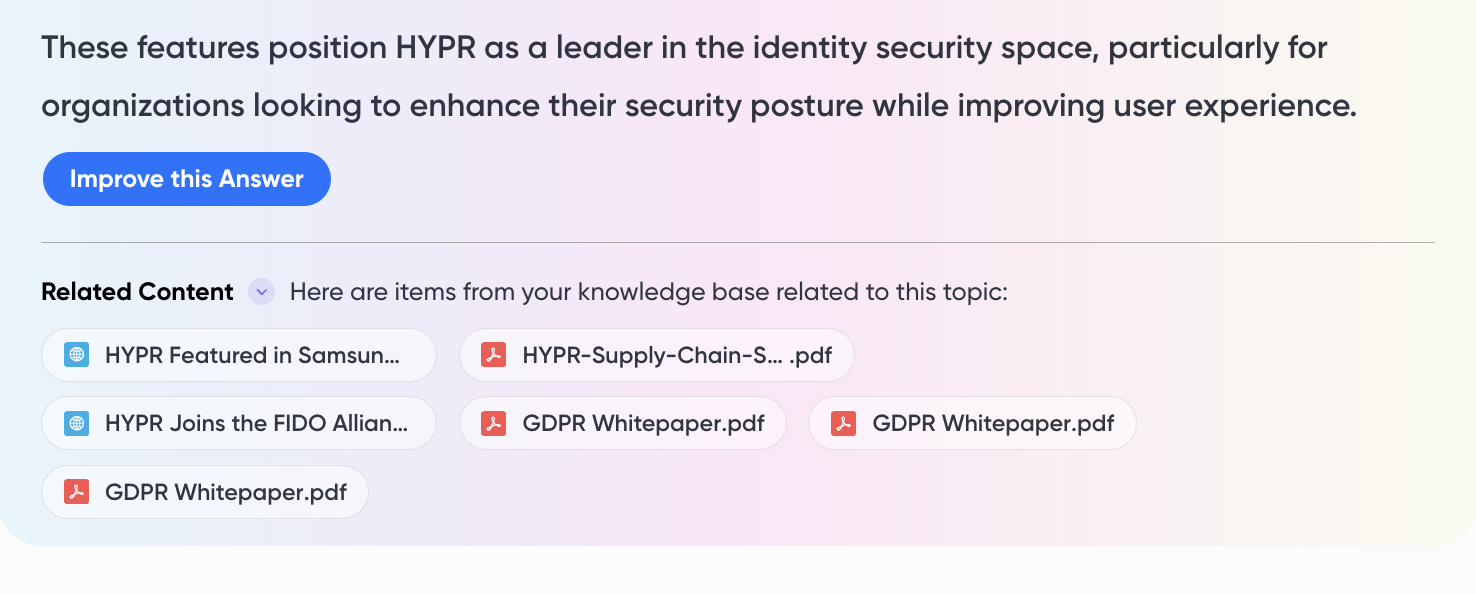1476x594 pixels.
Task: Collapse the Related Content chevron
Action: (x=261, y=292)
